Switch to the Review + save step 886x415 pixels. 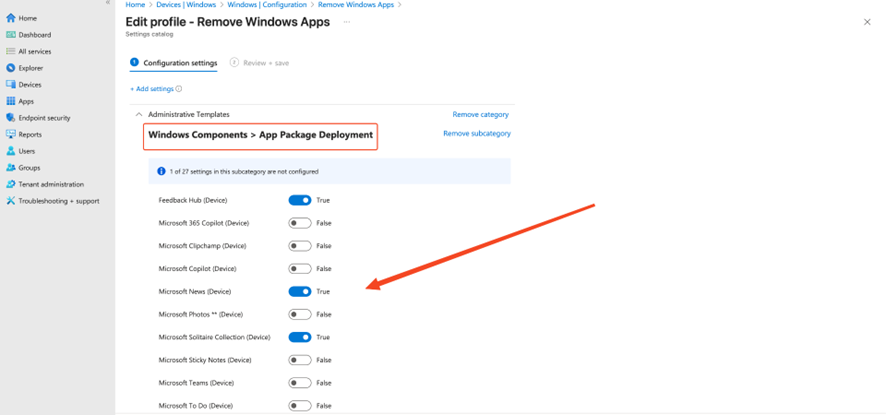coord(260,63)
